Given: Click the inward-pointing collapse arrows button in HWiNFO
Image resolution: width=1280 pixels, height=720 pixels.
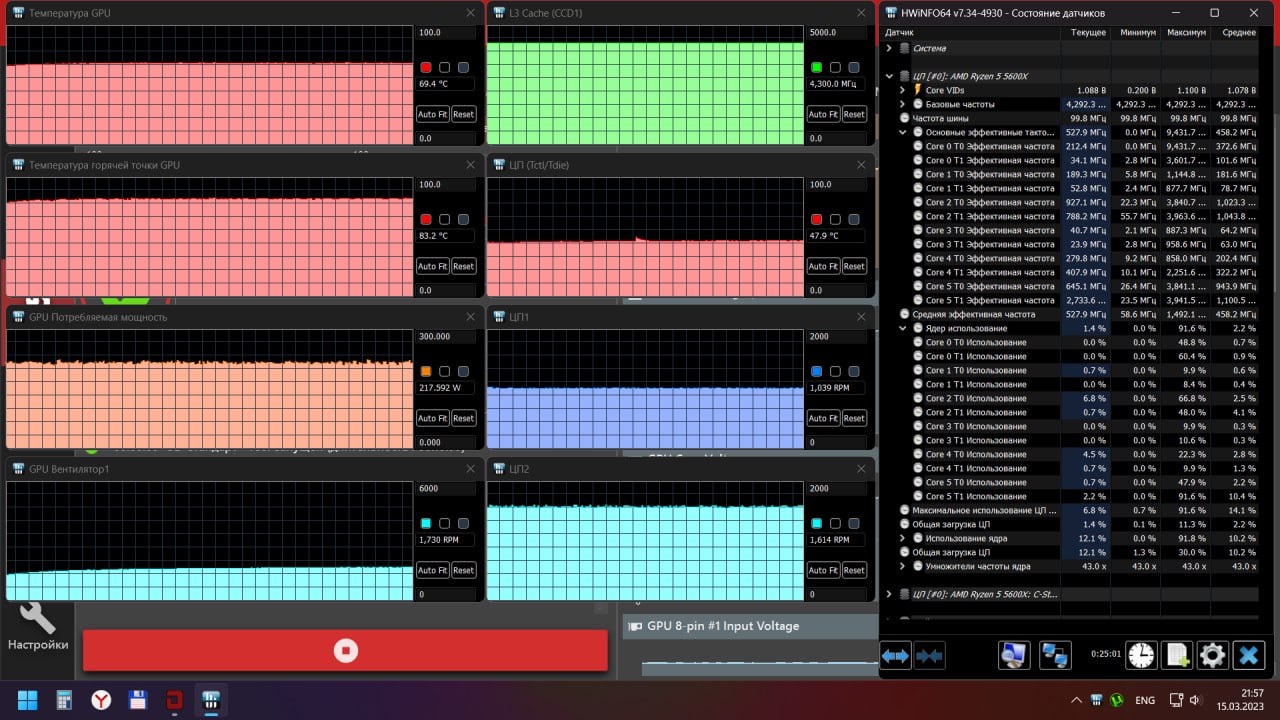Looking at the screenshot, I should coord(929,655).
